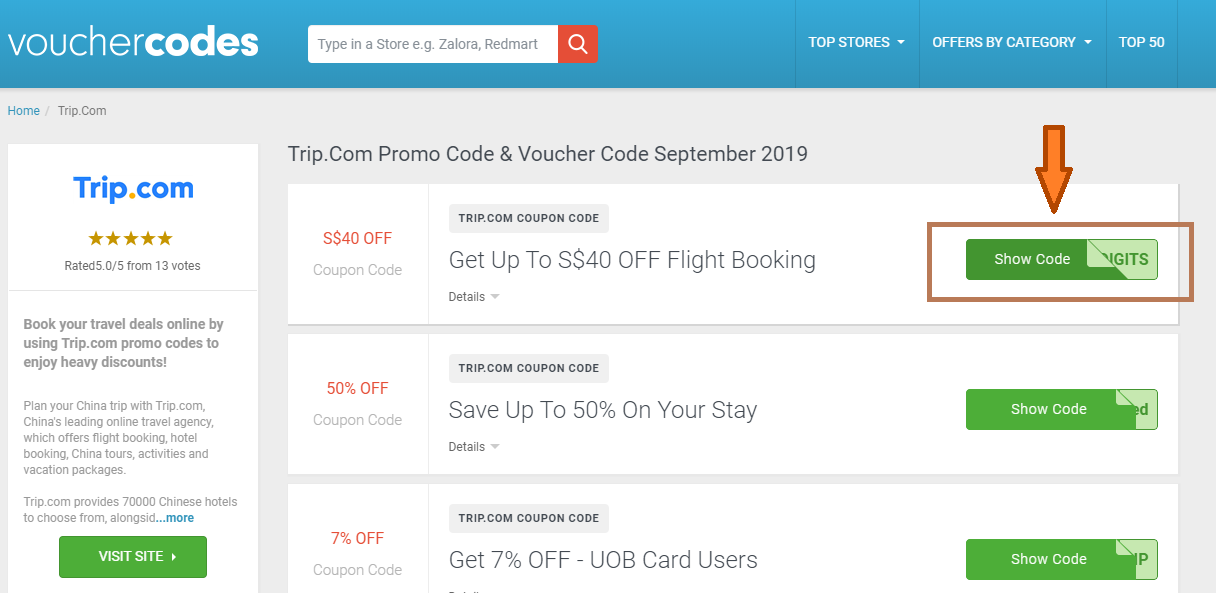
Task: Expand the TOP STORES dropdown menu
Action: [856, 43]
